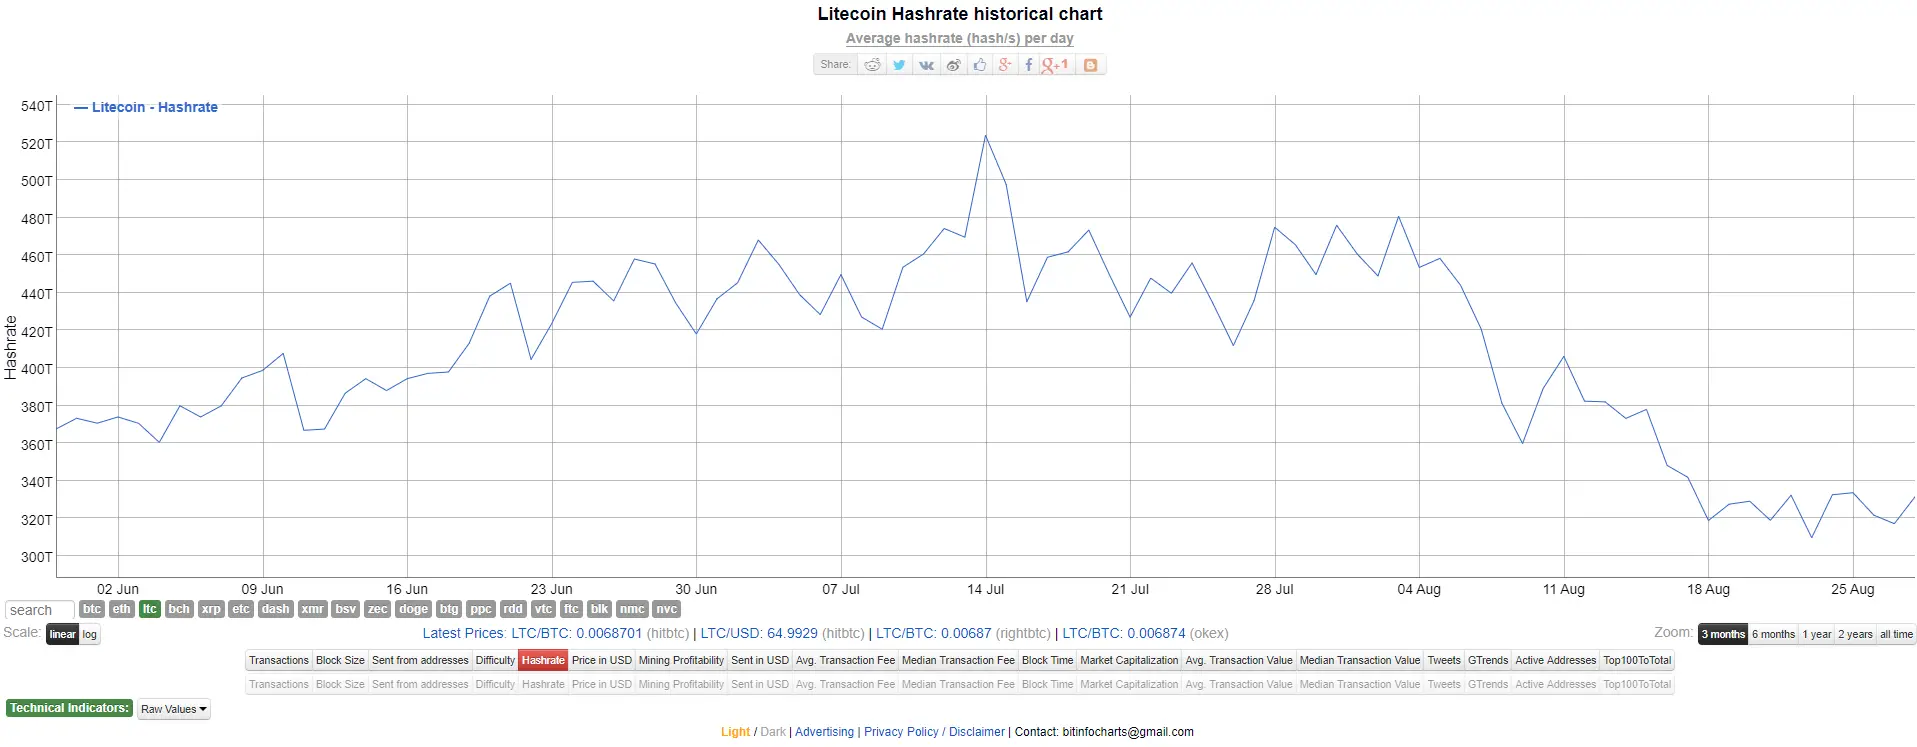The image size is (1917, 747).
Task: Switch to the Dark theme link
Action: (773, 732)
